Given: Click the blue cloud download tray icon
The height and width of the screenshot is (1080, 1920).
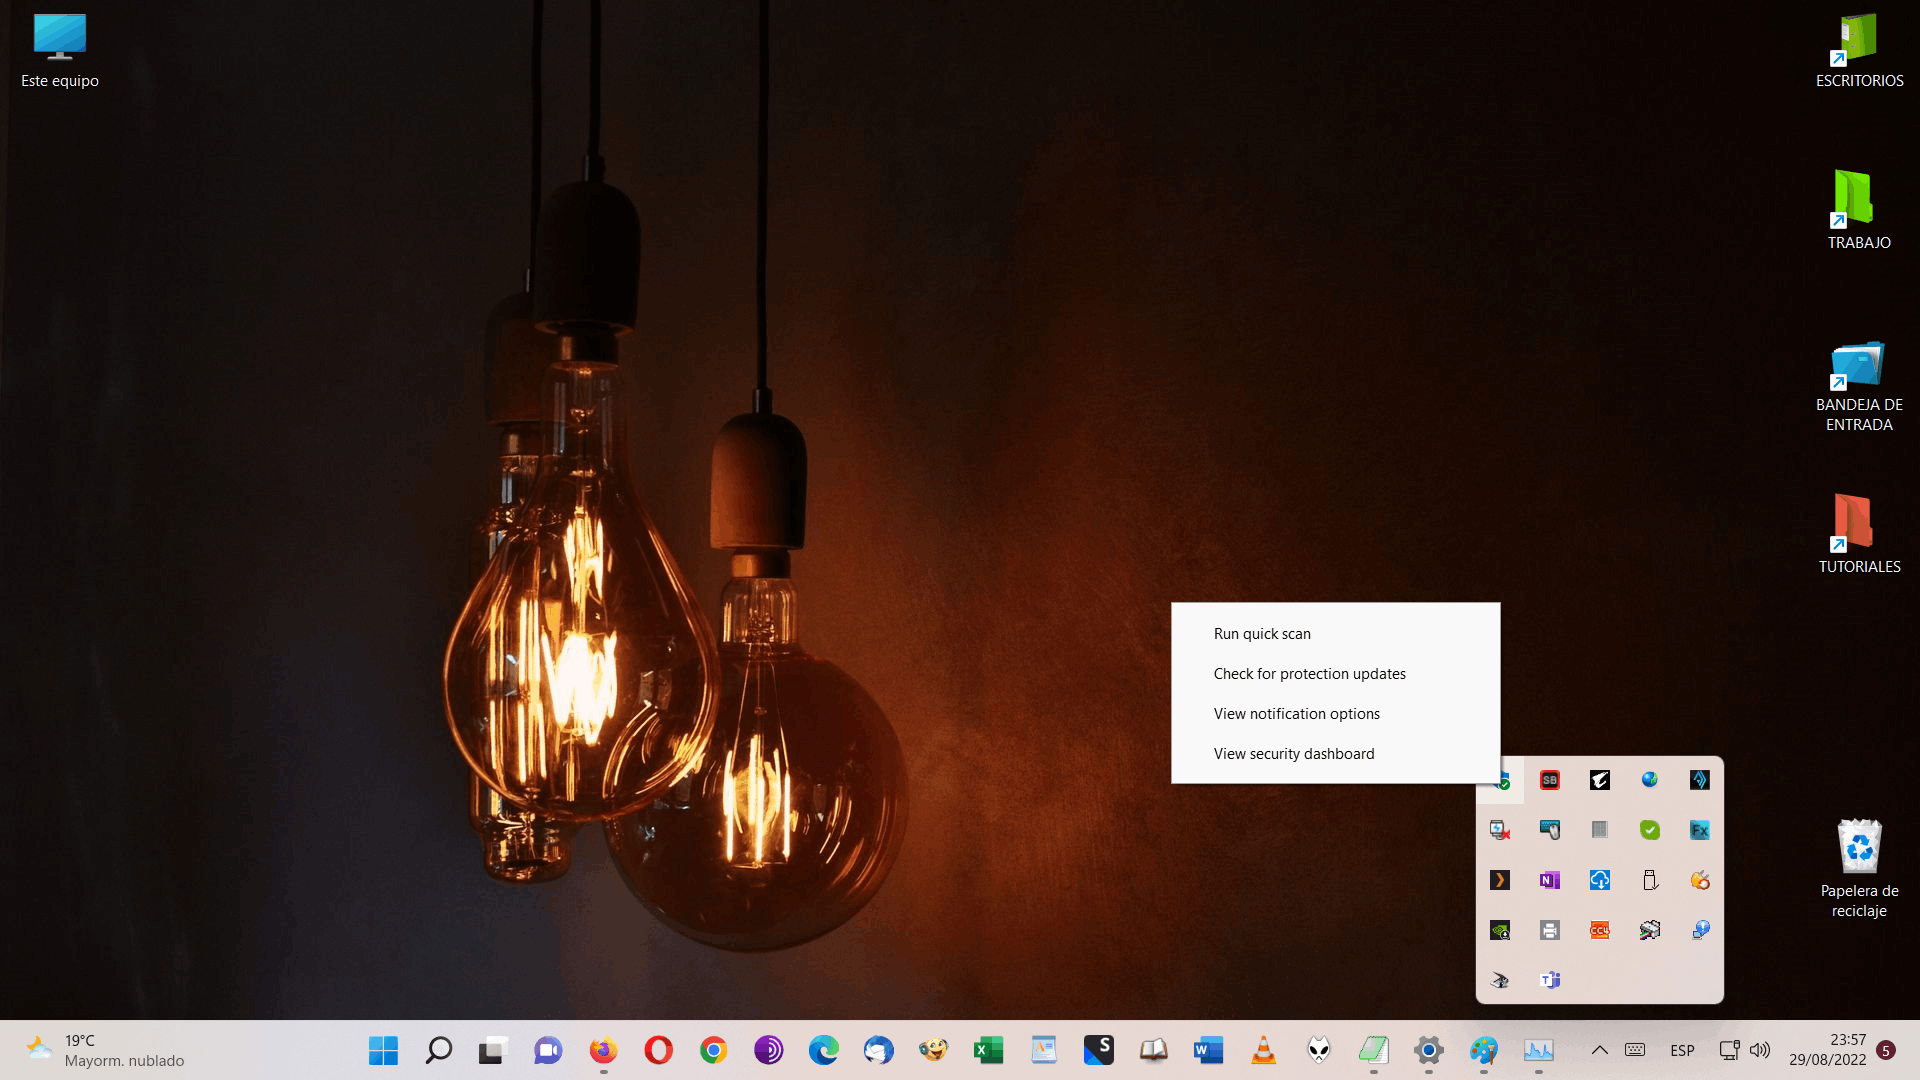Looking at the screenshot, I should [x=1599, y=880].
